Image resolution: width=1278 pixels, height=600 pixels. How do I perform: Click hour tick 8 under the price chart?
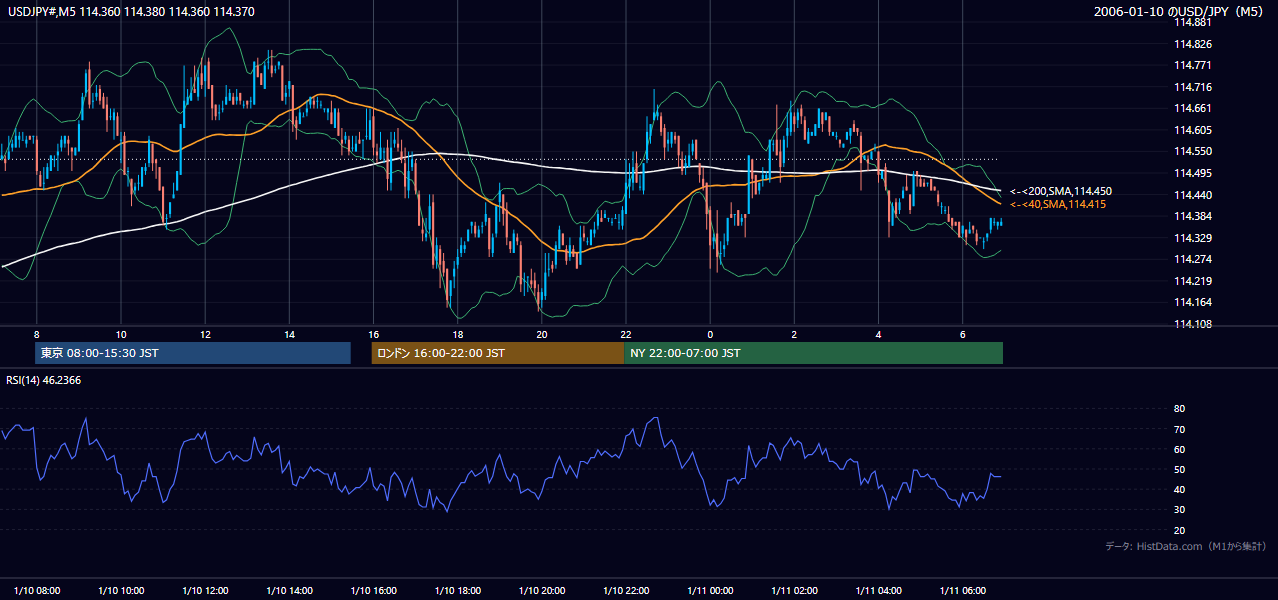pos(37,334)
